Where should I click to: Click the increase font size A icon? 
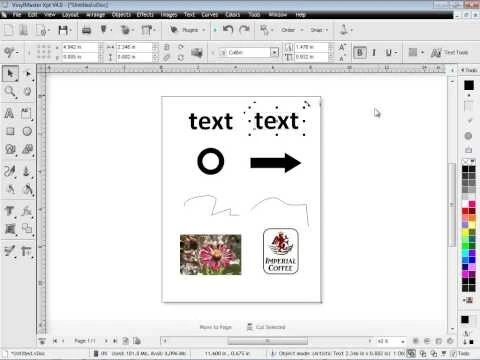point(342,48)
